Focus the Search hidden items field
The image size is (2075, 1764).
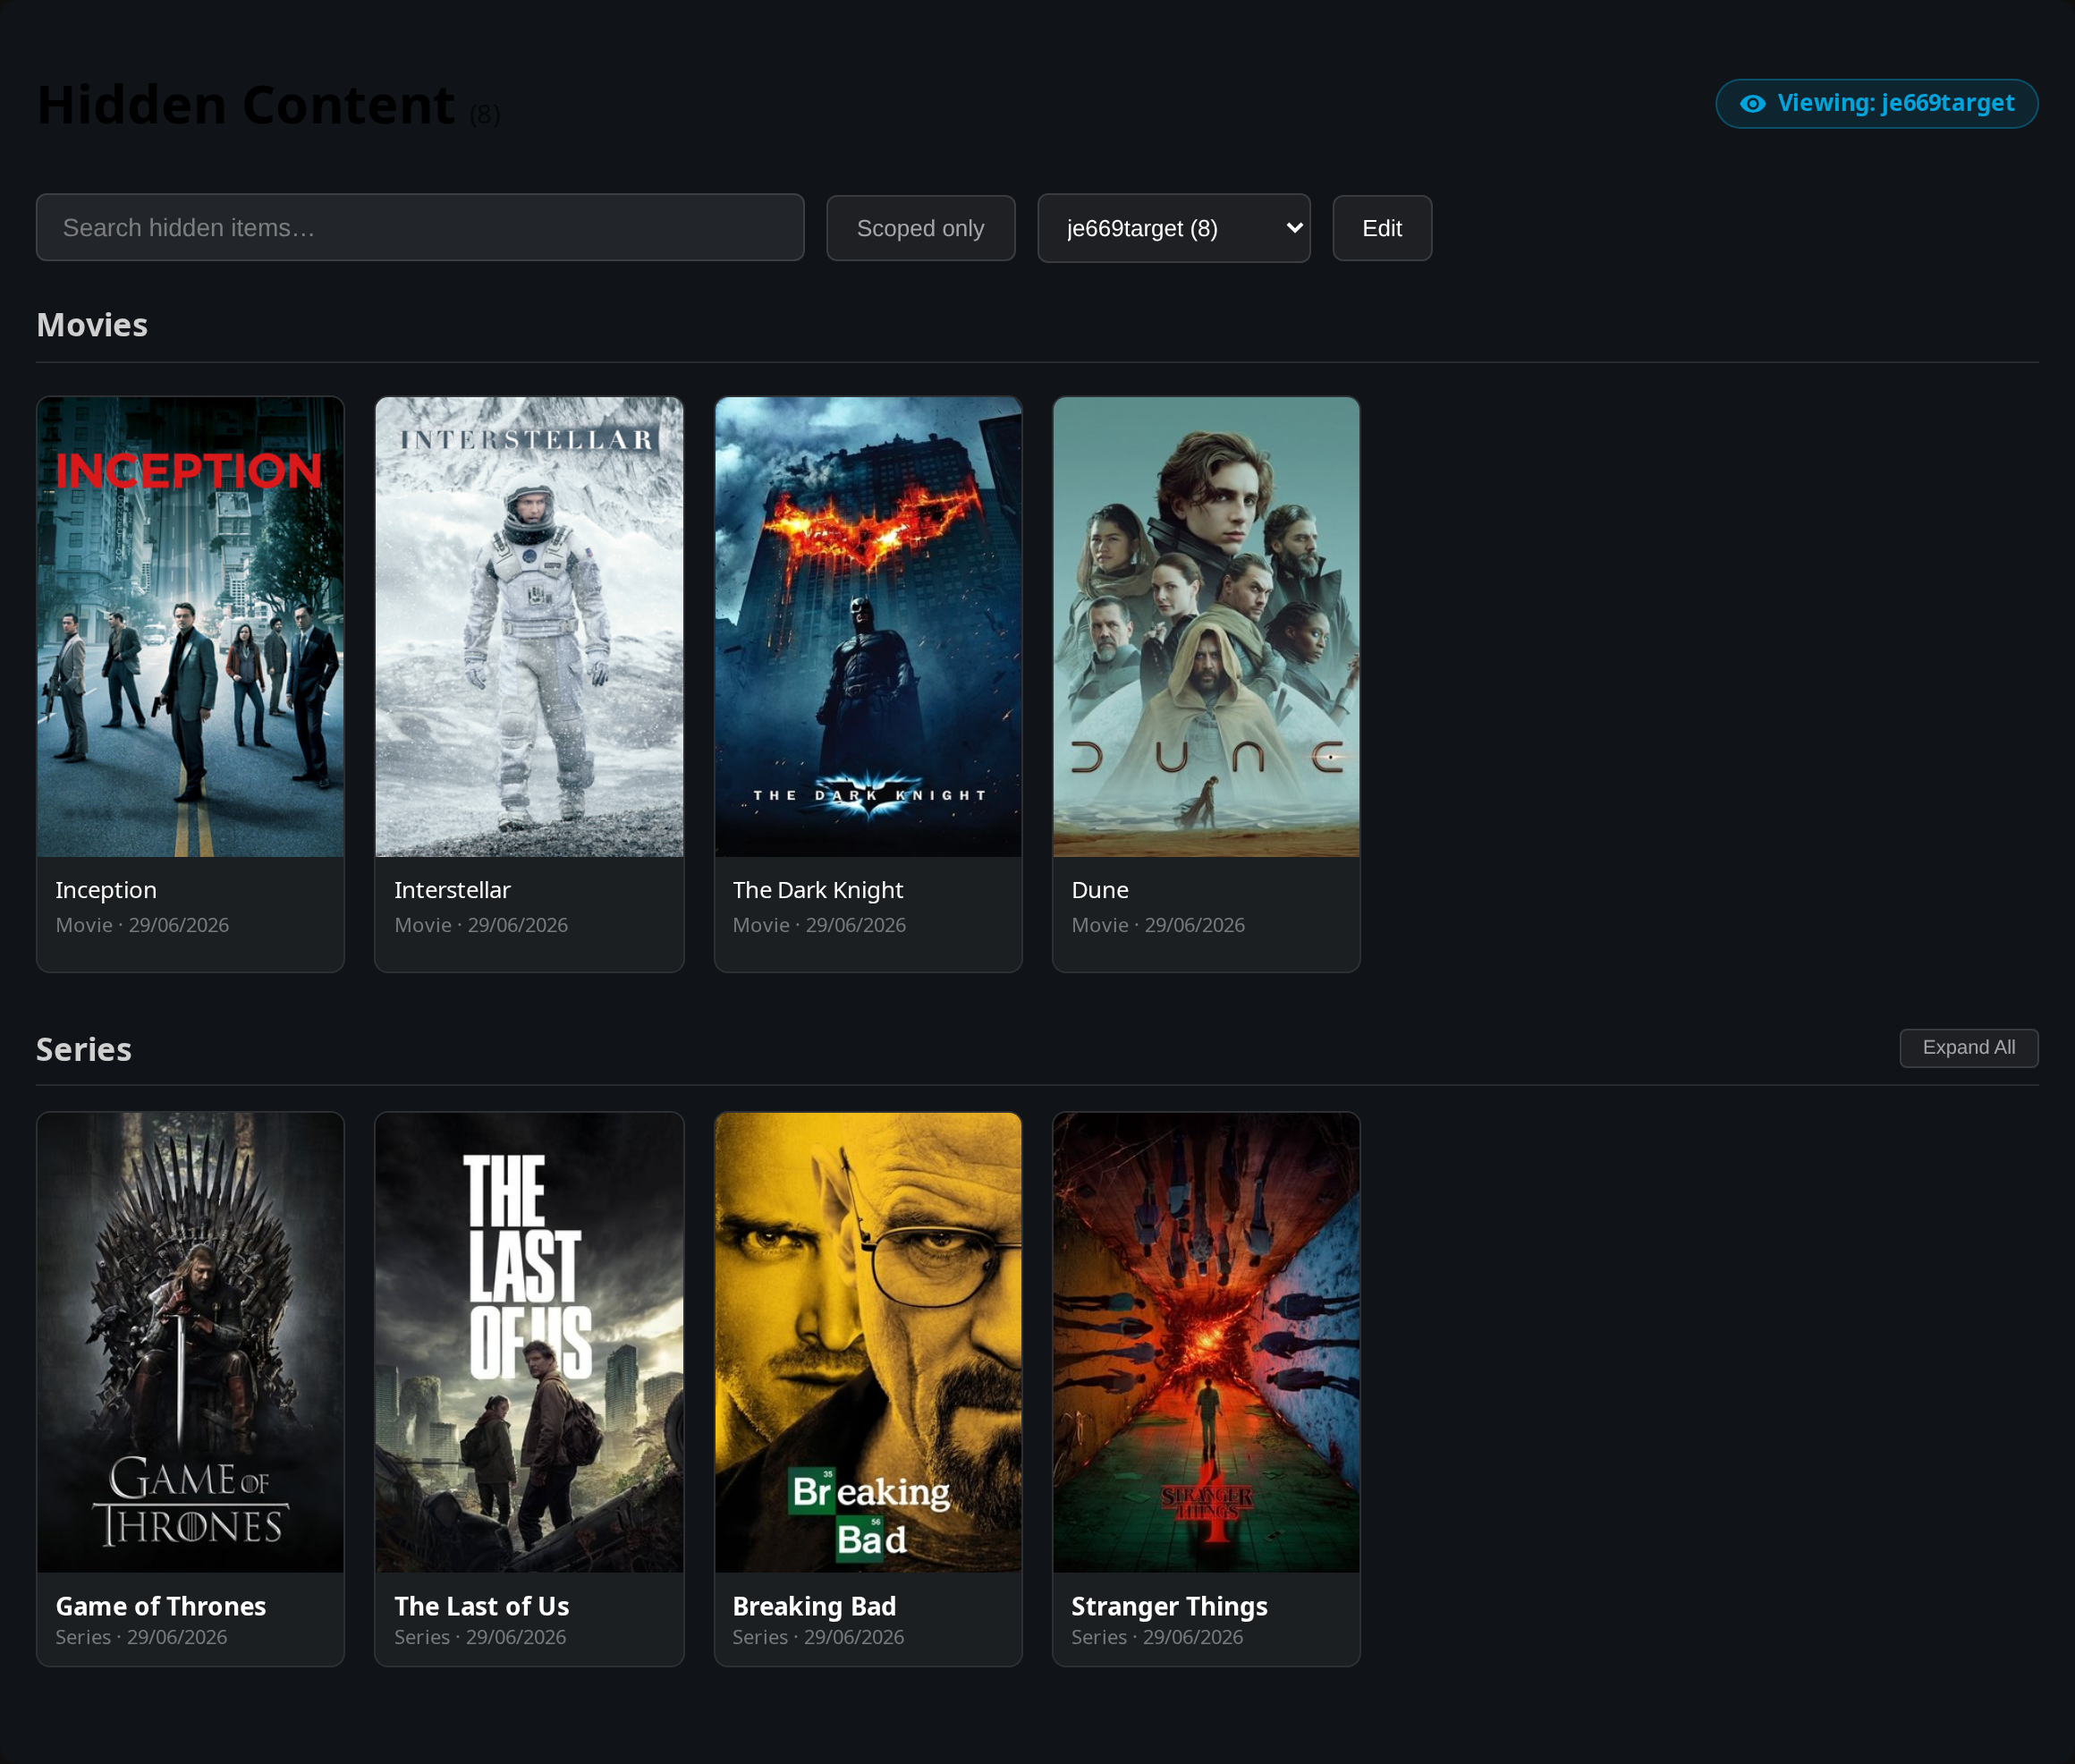tap(420, 228)
